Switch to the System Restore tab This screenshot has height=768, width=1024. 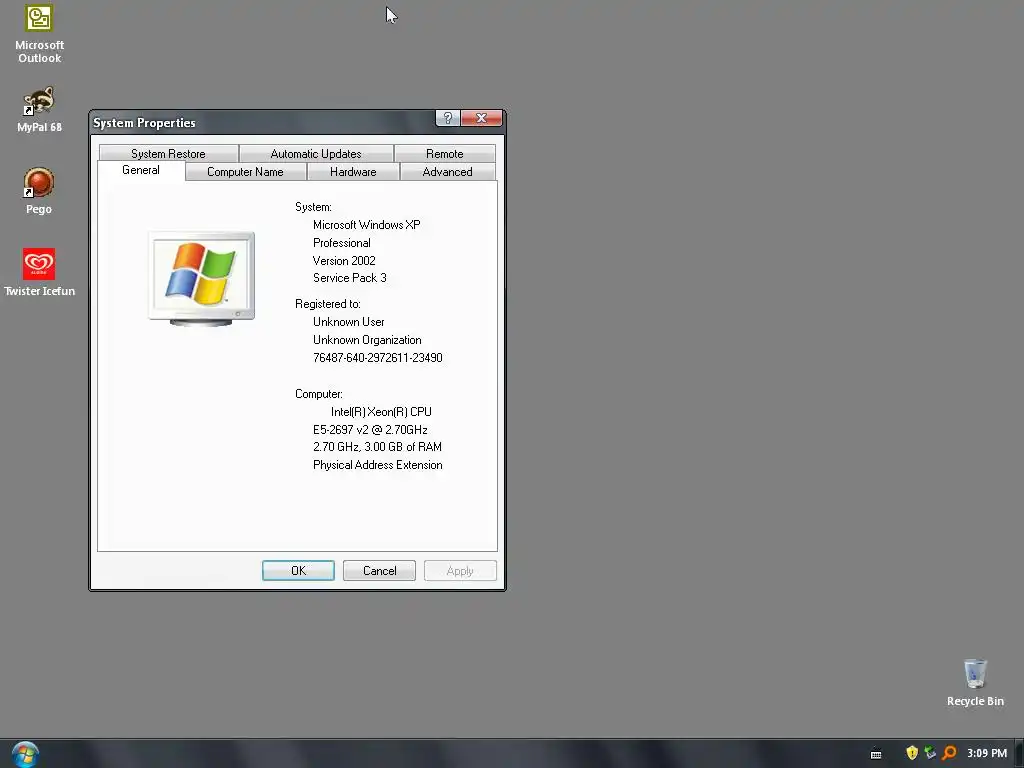[168, 153]
